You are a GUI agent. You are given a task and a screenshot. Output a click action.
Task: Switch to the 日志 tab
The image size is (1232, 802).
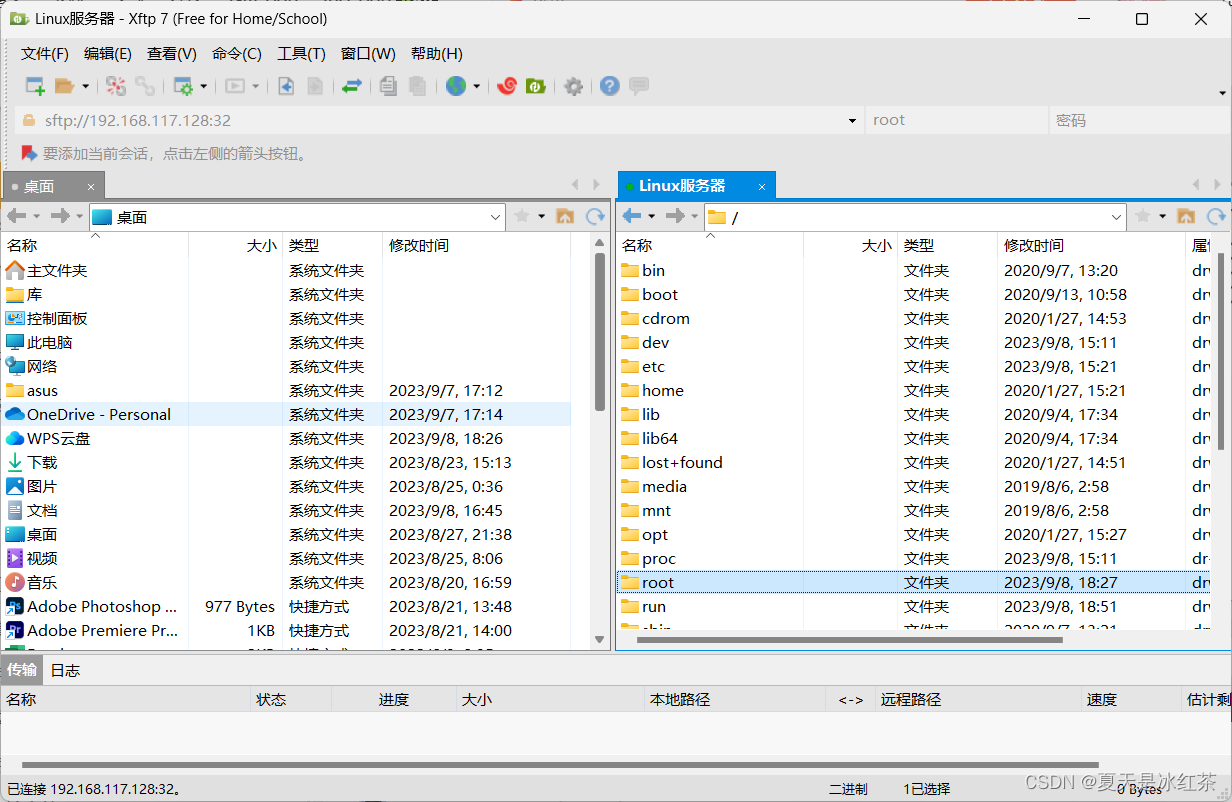[x=64, y=670]
